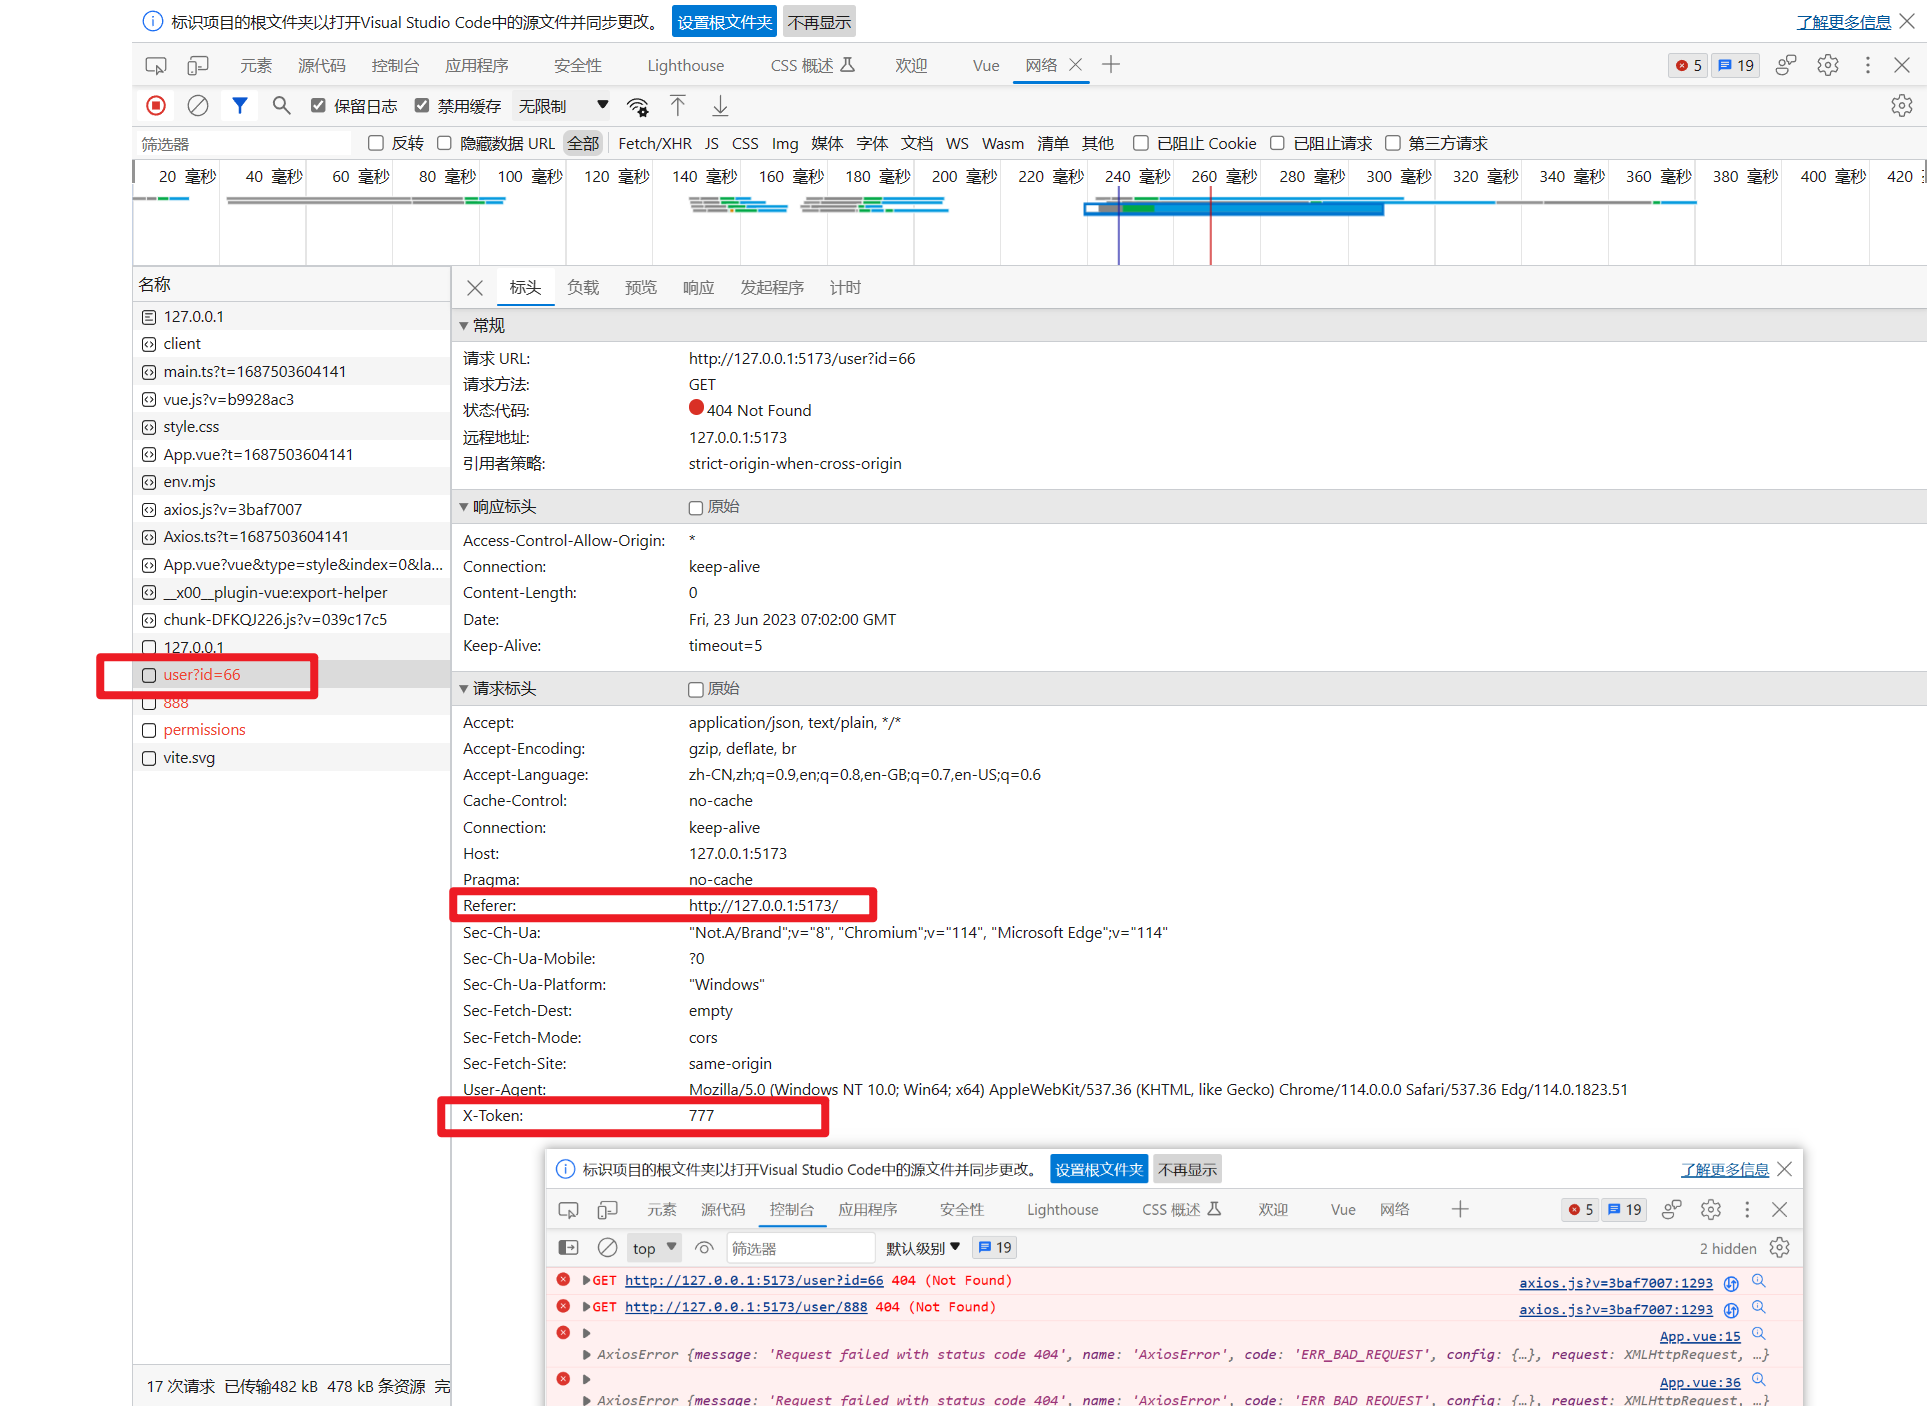The width and height of the screenshot is (1927, 1406).
Task: Click magnifier icon beside axios.js user?id=66 error
Action: pyautogui.click(x=1759, y=1281)
